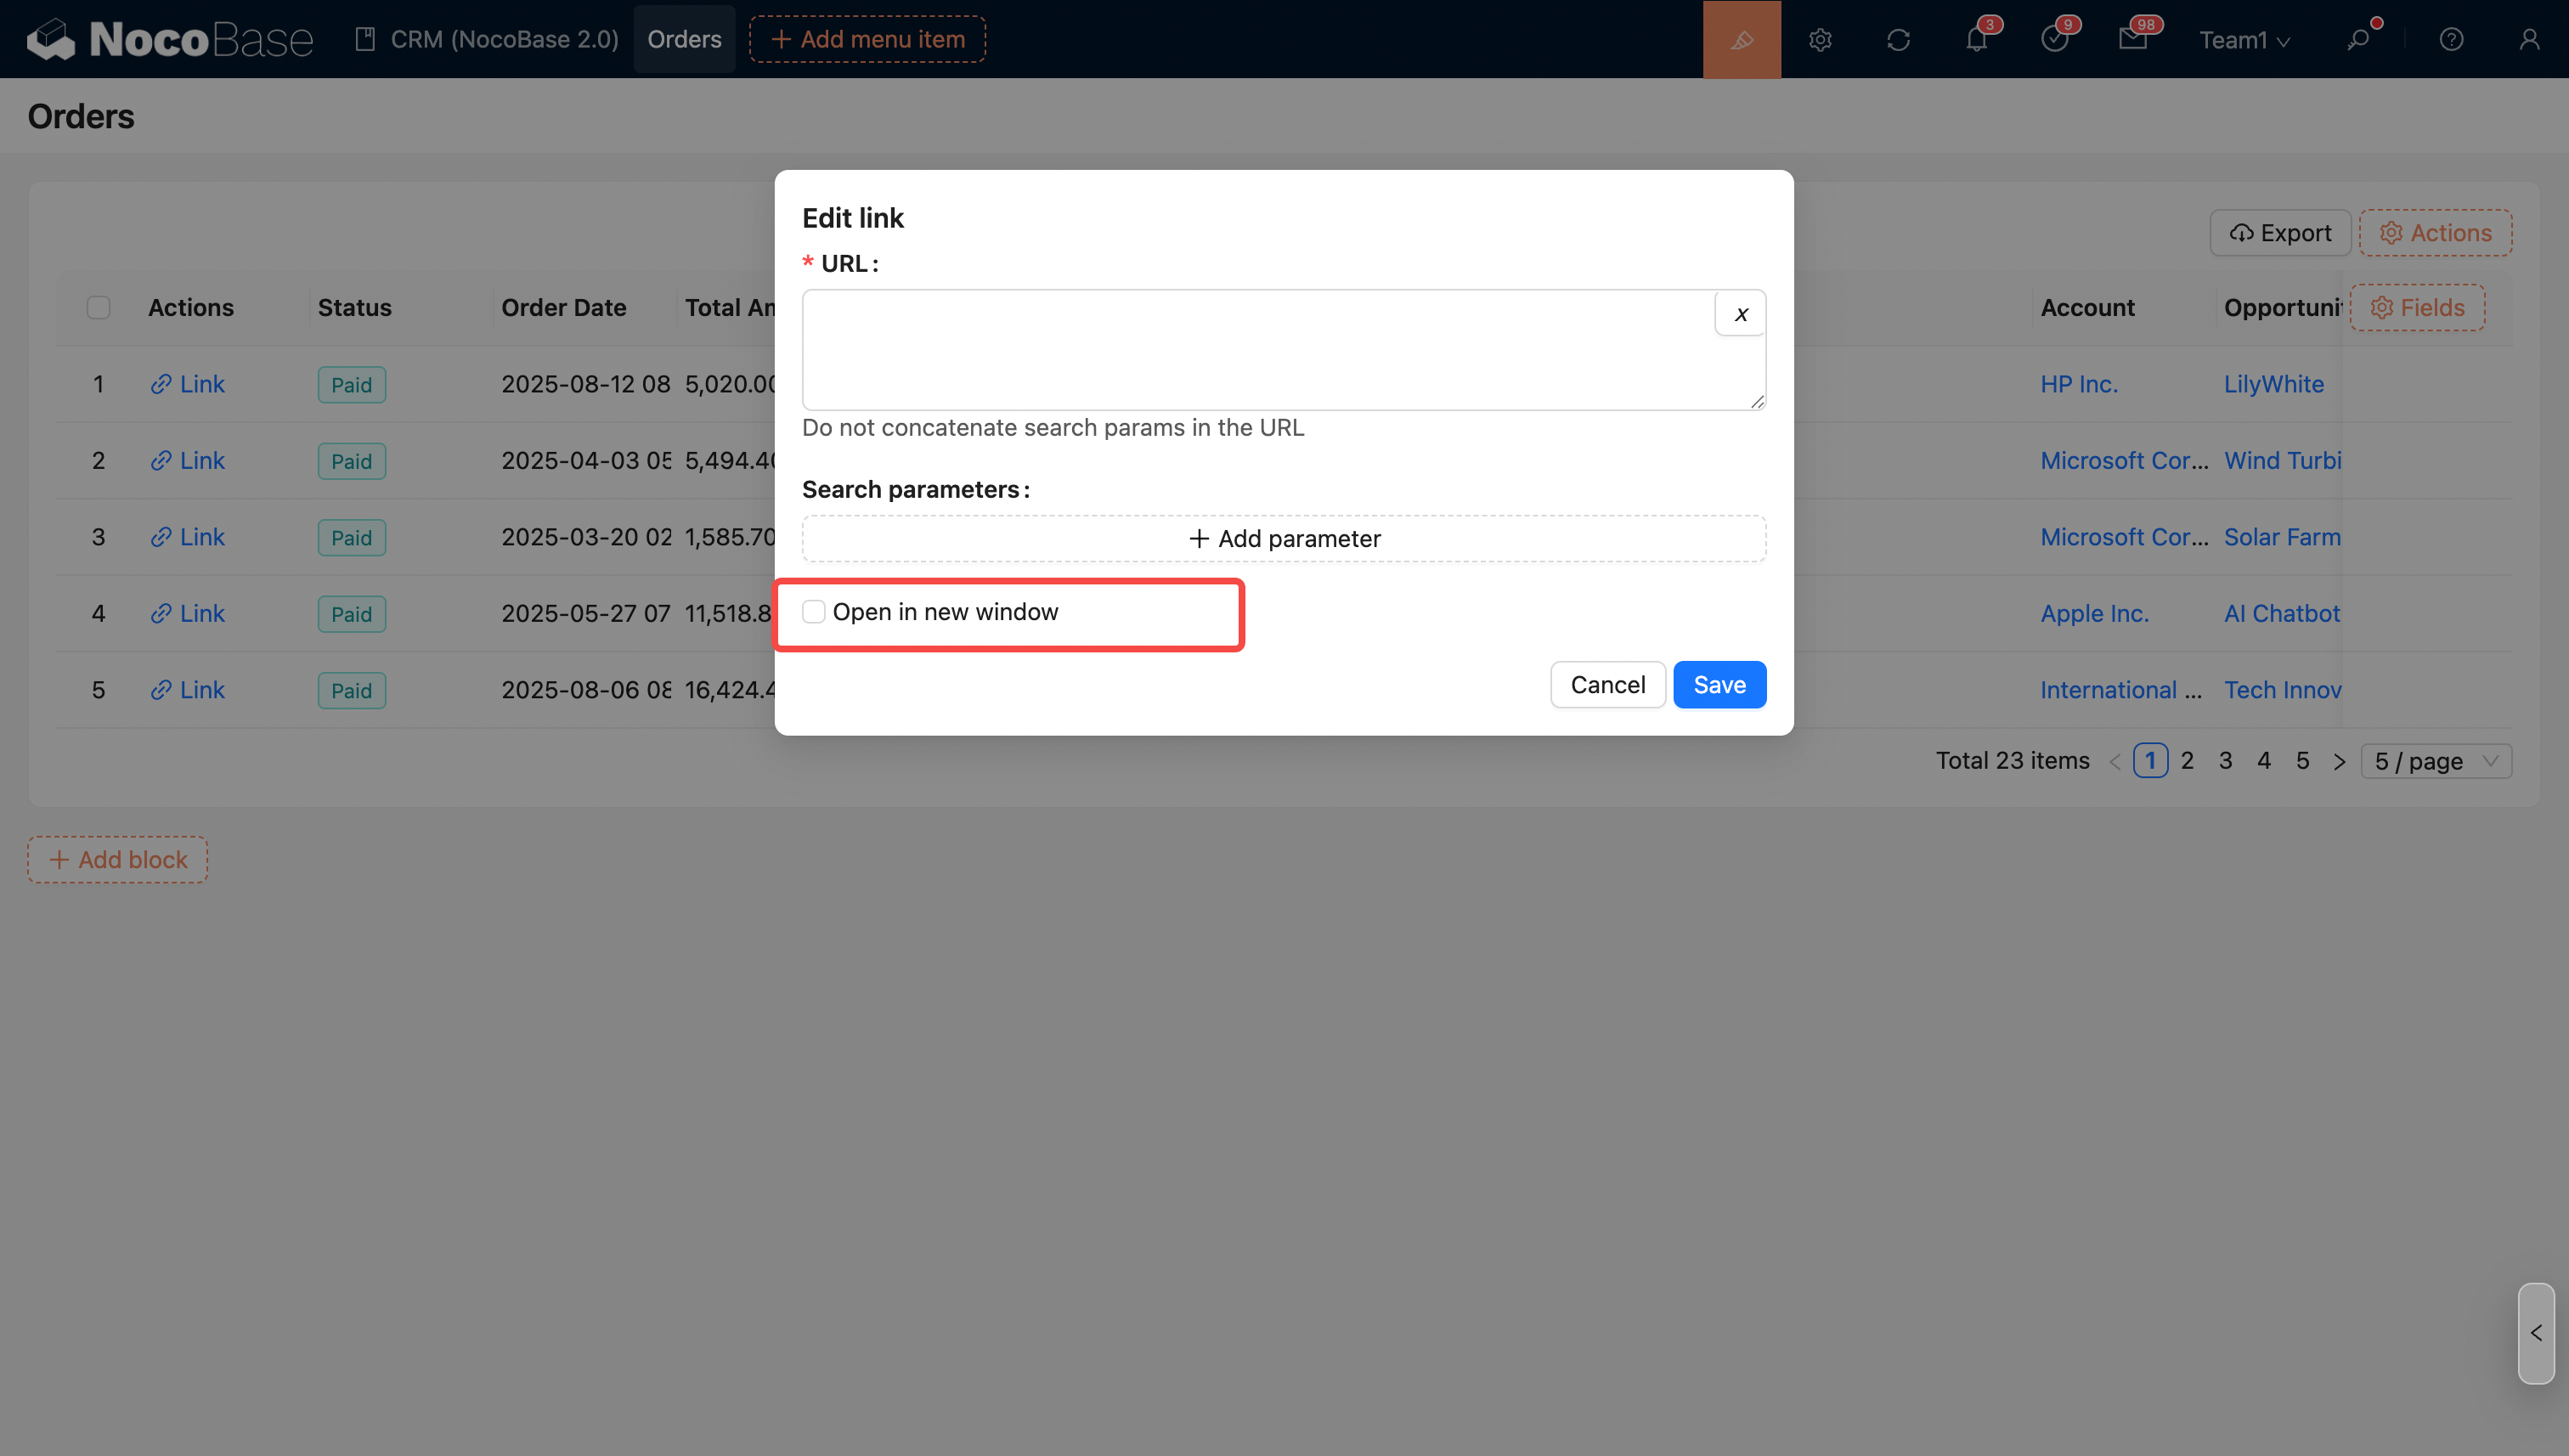Screen dimensions: 2569x1456
Task: Open the settings gear in top bar
Action: point(1820,39)
